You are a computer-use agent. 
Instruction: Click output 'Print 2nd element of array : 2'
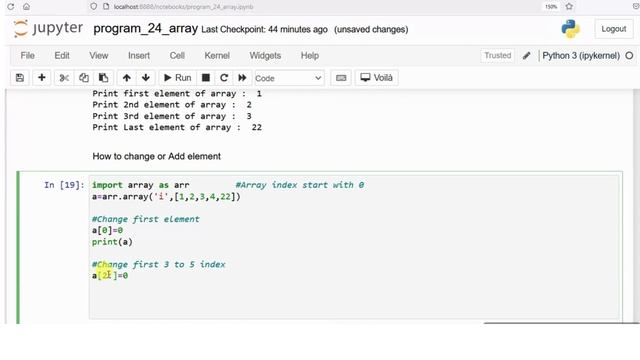[x=172, y=105]
